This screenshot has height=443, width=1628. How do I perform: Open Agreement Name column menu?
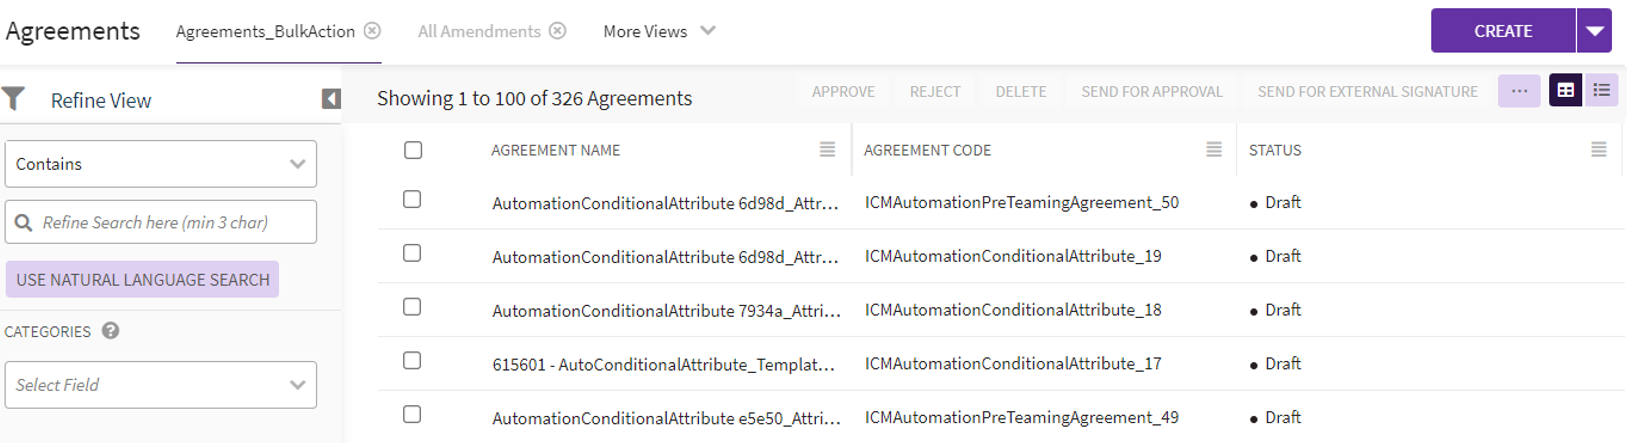(827, 150)
